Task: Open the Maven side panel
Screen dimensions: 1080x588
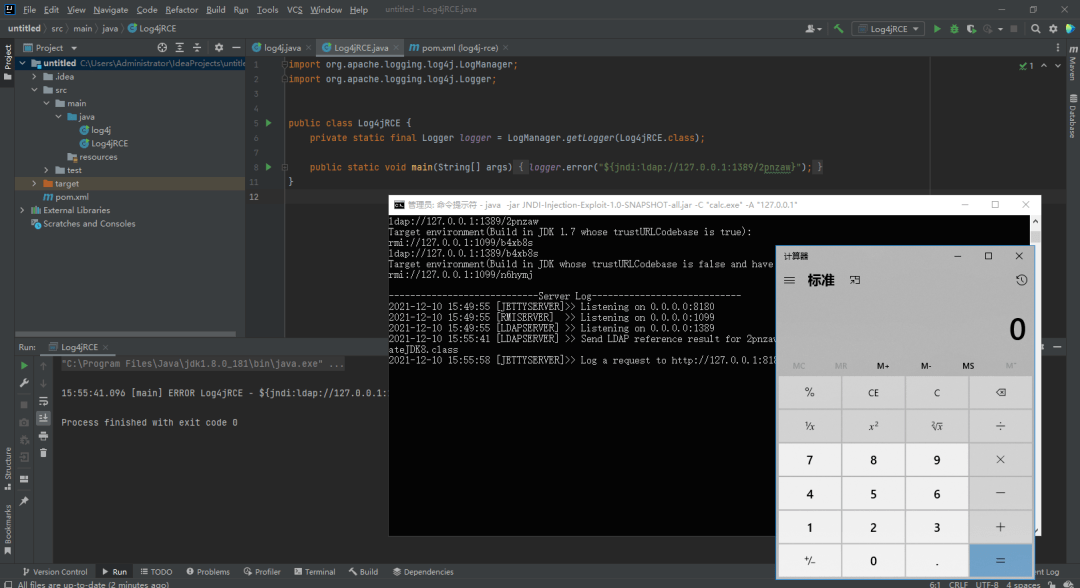Action: coord(1072,63)
